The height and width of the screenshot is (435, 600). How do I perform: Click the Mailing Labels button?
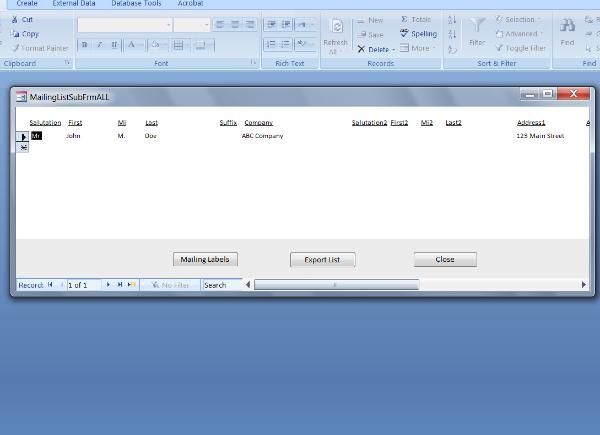(x=205, y=259)
